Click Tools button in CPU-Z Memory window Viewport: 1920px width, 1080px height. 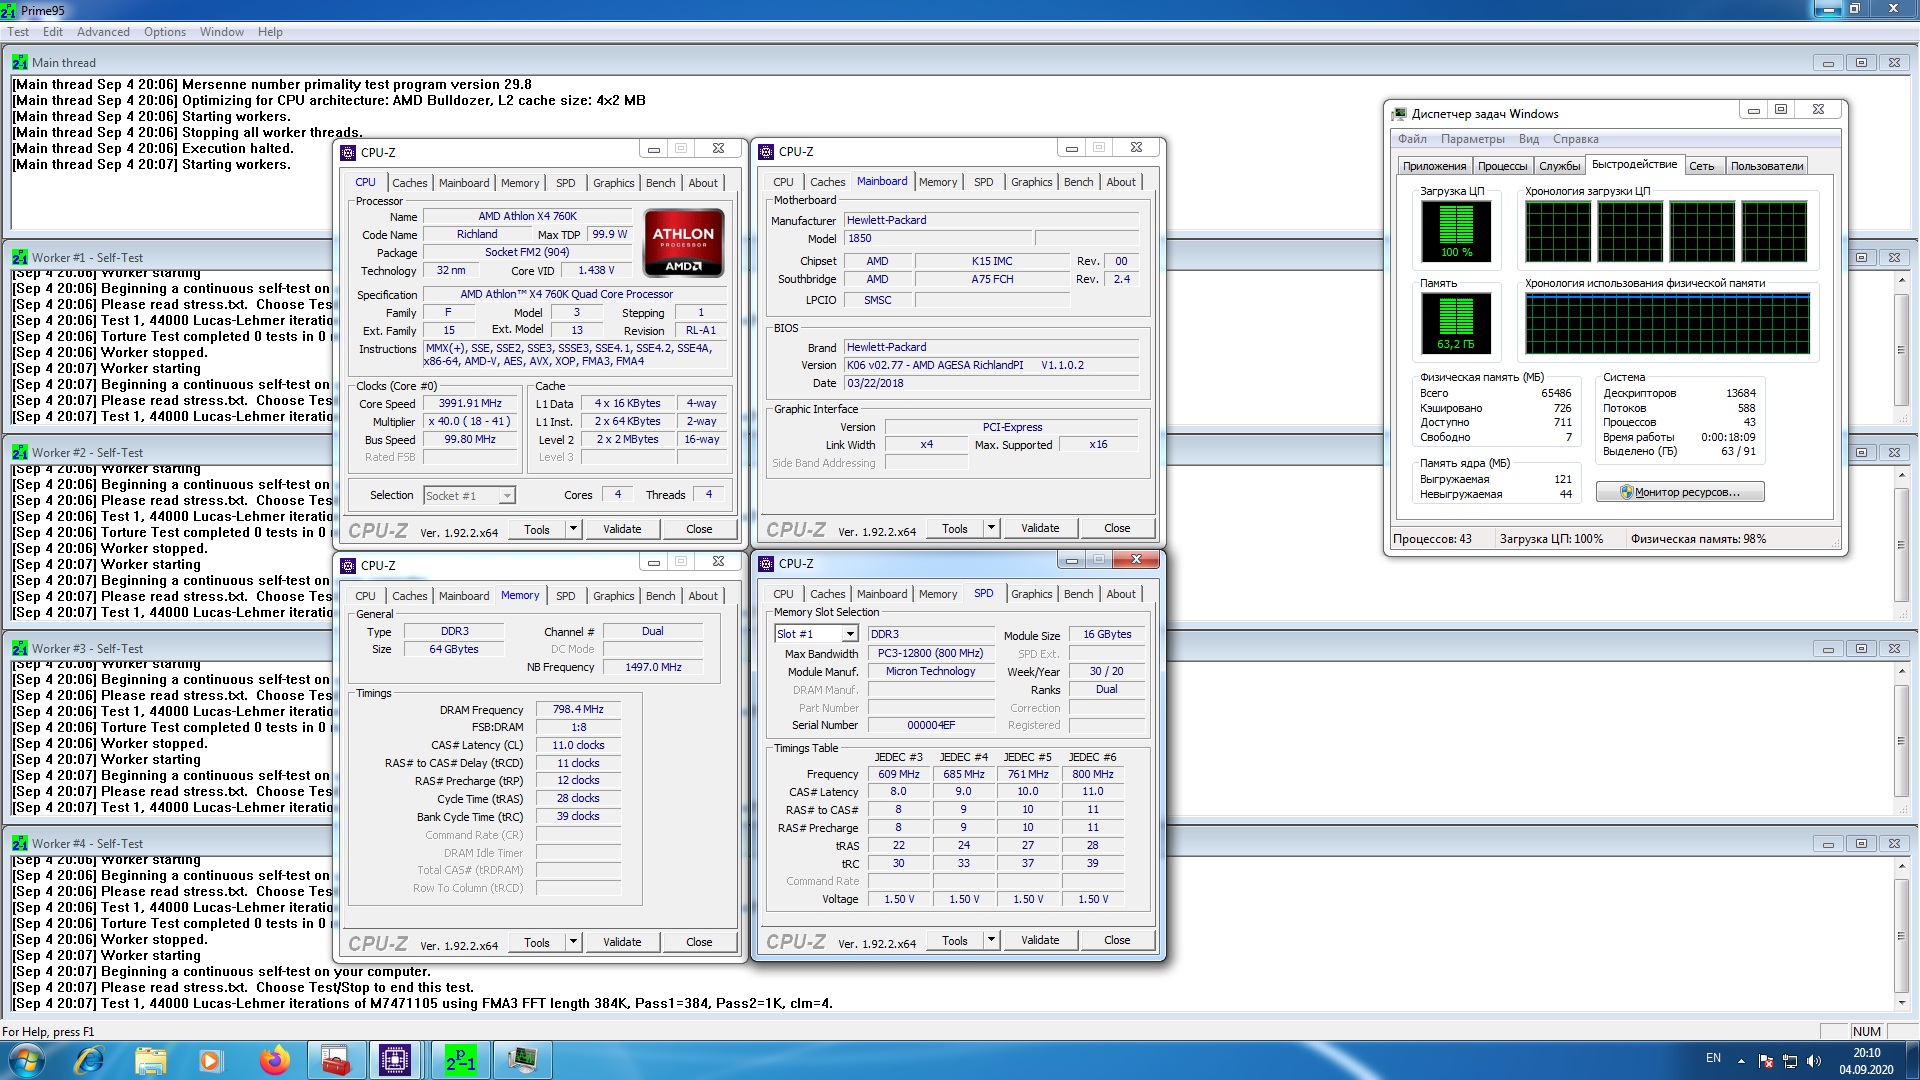(537, 942)
